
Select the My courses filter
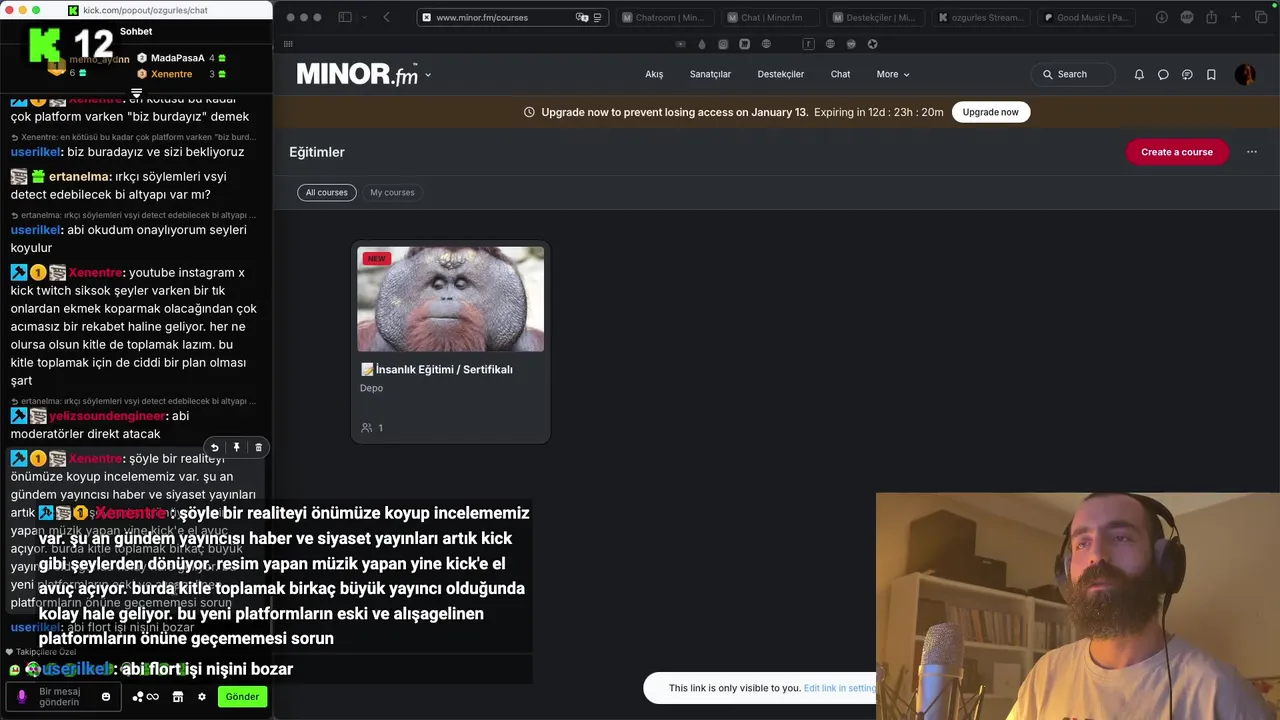click(x=392, y=192)
